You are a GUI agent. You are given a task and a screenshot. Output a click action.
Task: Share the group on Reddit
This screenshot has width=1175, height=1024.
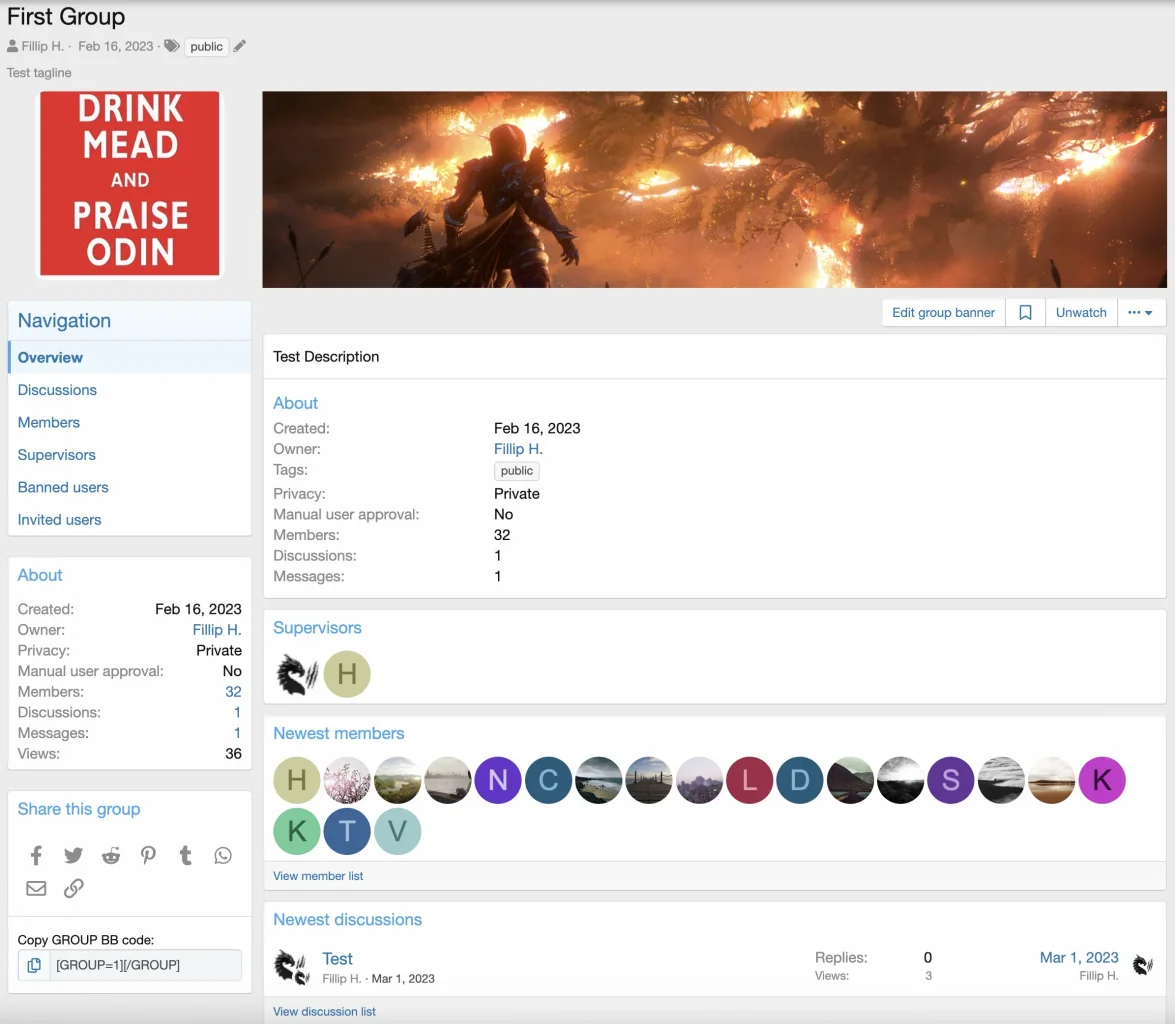110,855
